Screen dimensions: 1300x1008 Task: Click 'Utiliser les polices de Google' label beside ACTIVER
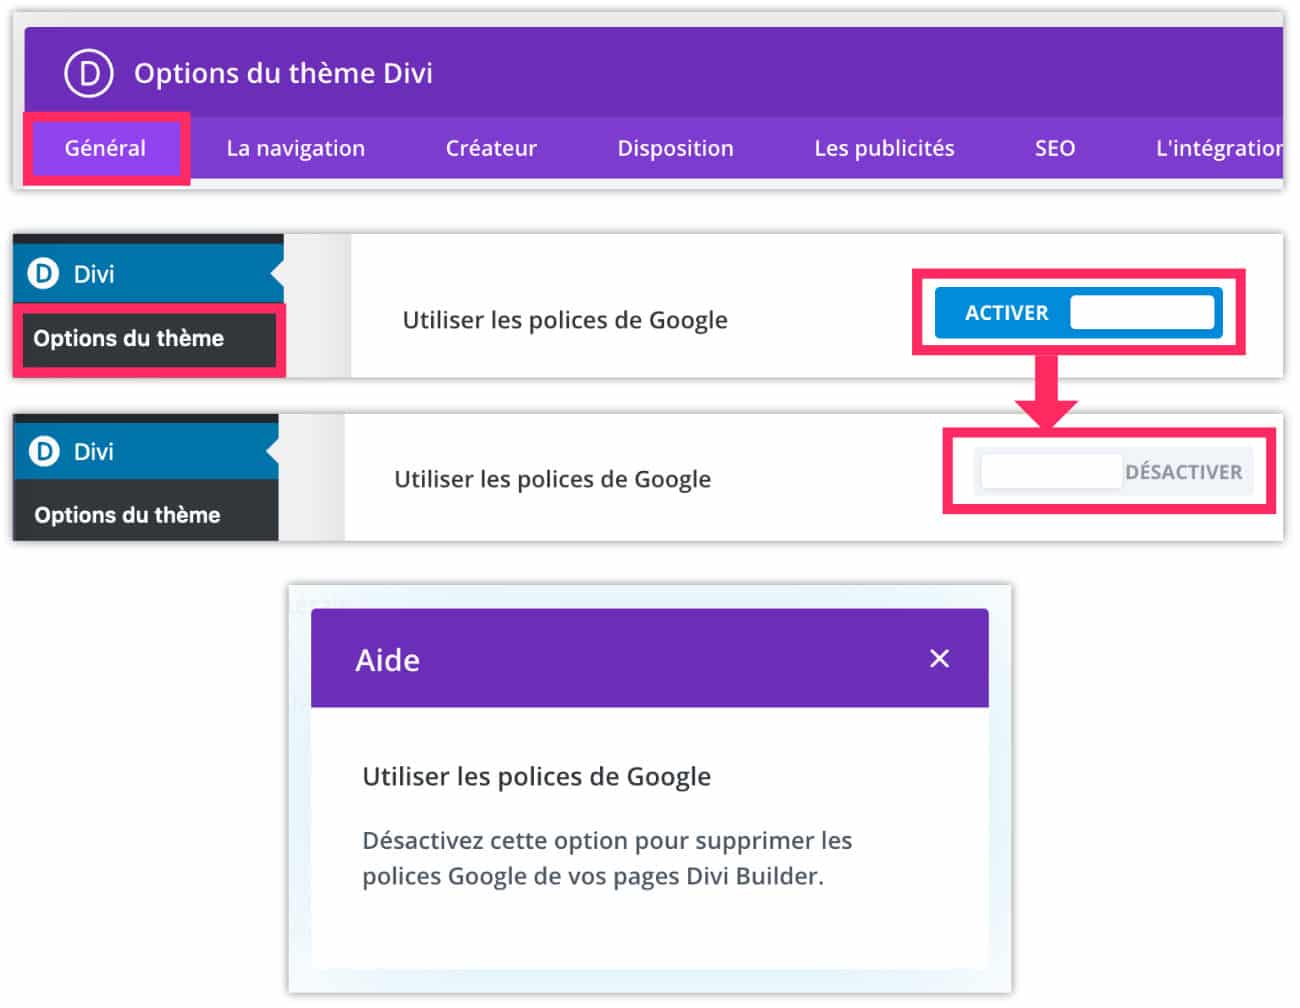pyautogui.click(x=565, y=320)
